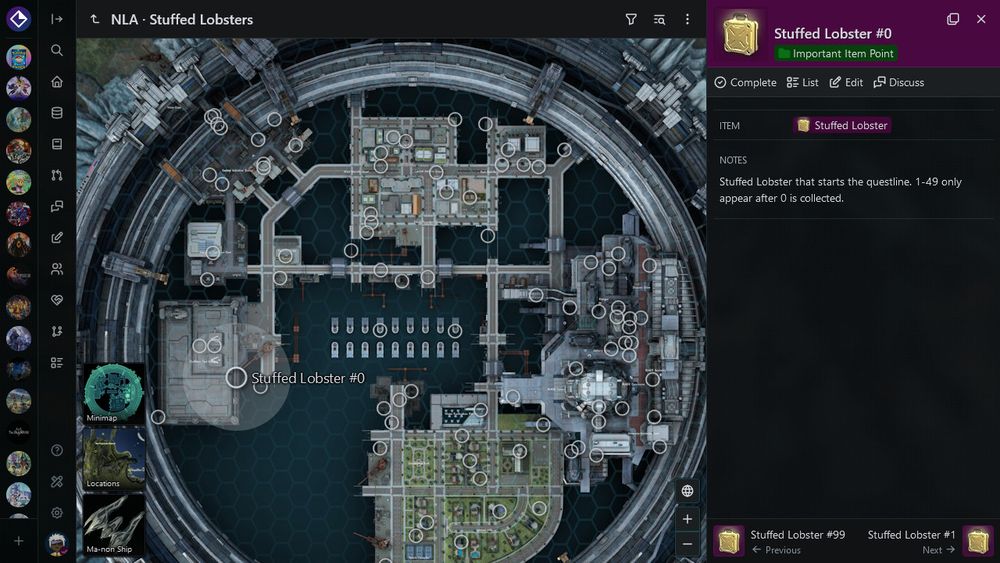The image size is (1000, 563).
Task: Zoom in with the plus map button
Action: point(687,519)
